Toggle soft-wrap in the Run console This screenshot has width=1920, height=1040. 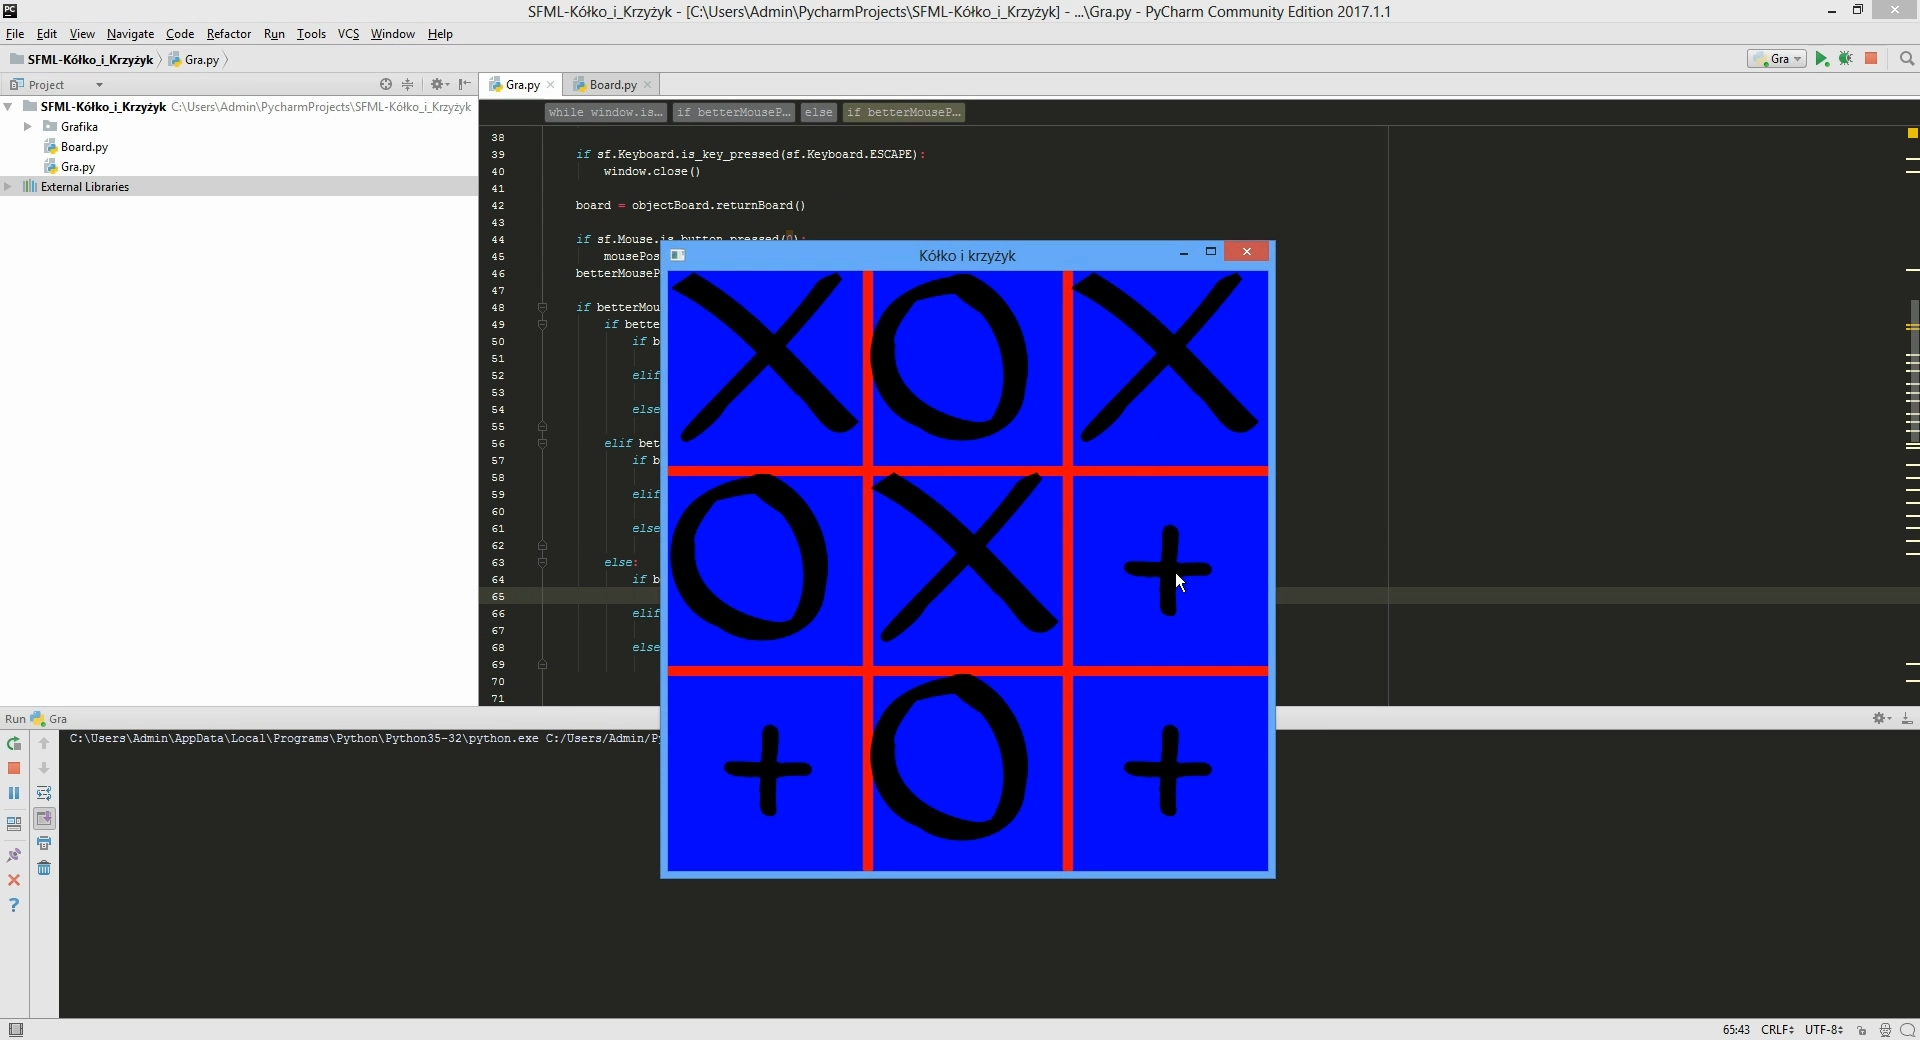[44, 794]
